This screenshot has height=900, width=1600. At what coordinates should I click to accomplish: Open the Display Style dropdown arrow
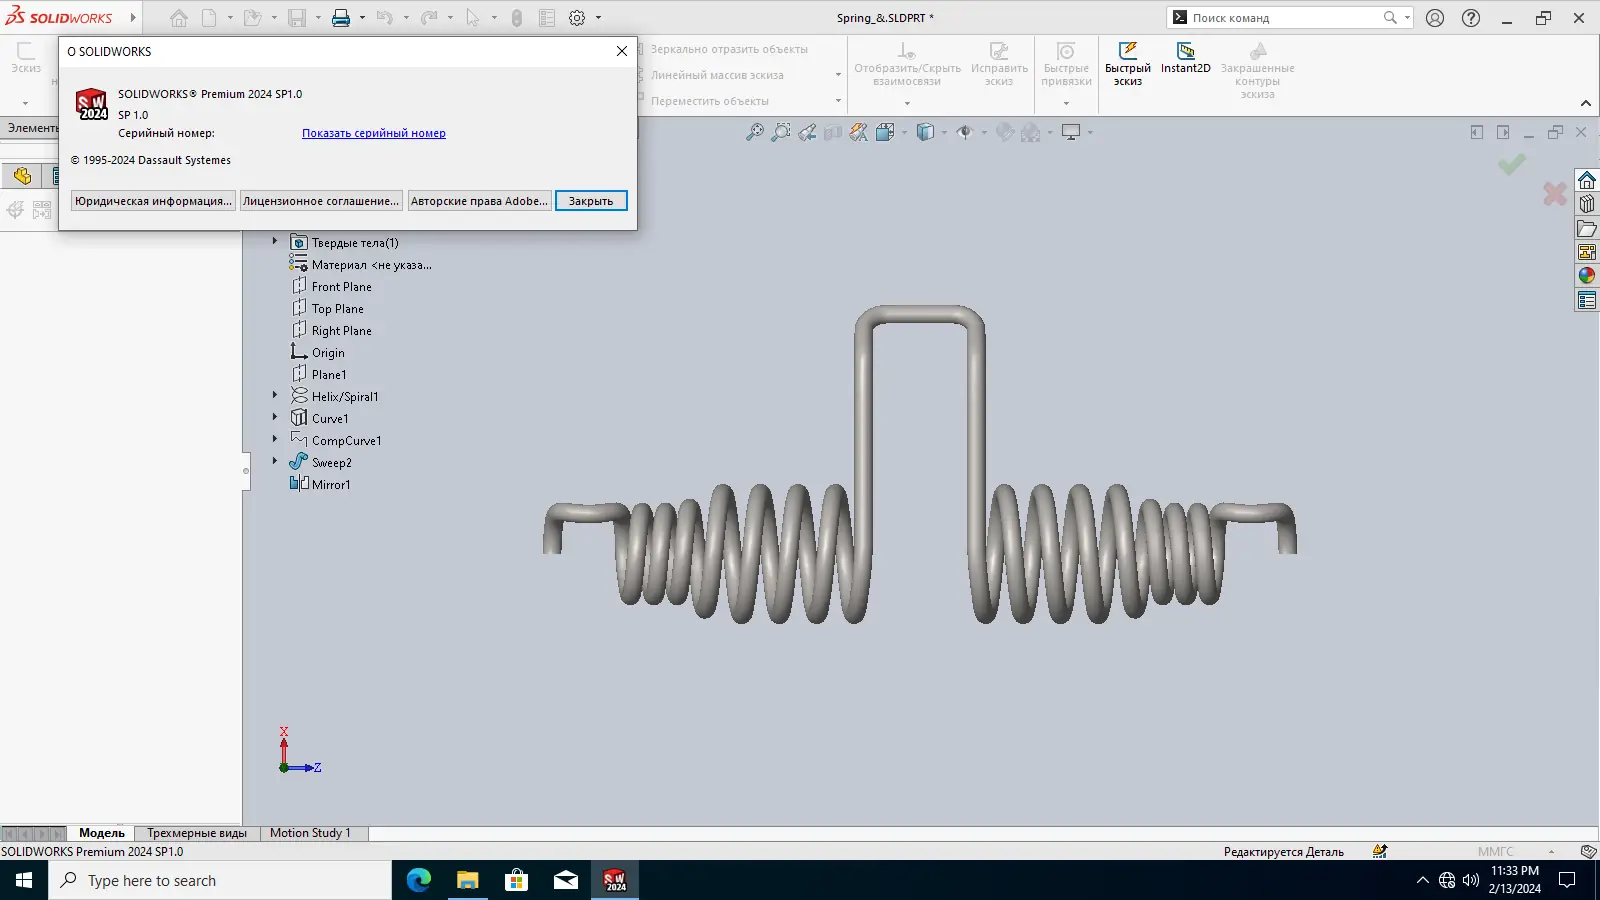coord(944,132)
